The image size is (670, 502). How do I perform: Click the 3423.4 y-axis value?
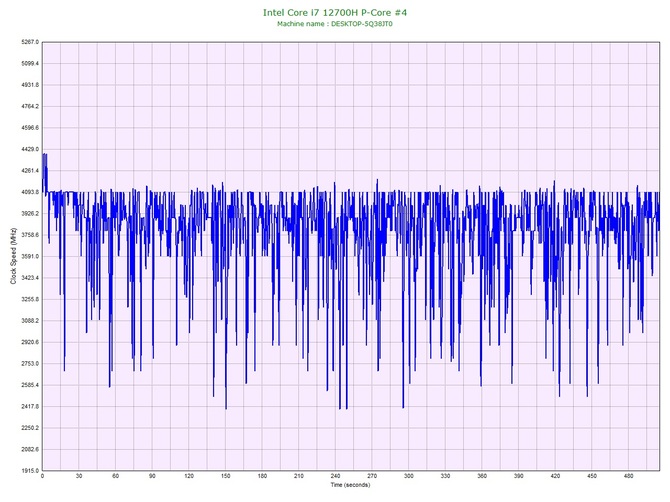coord(30,278)
